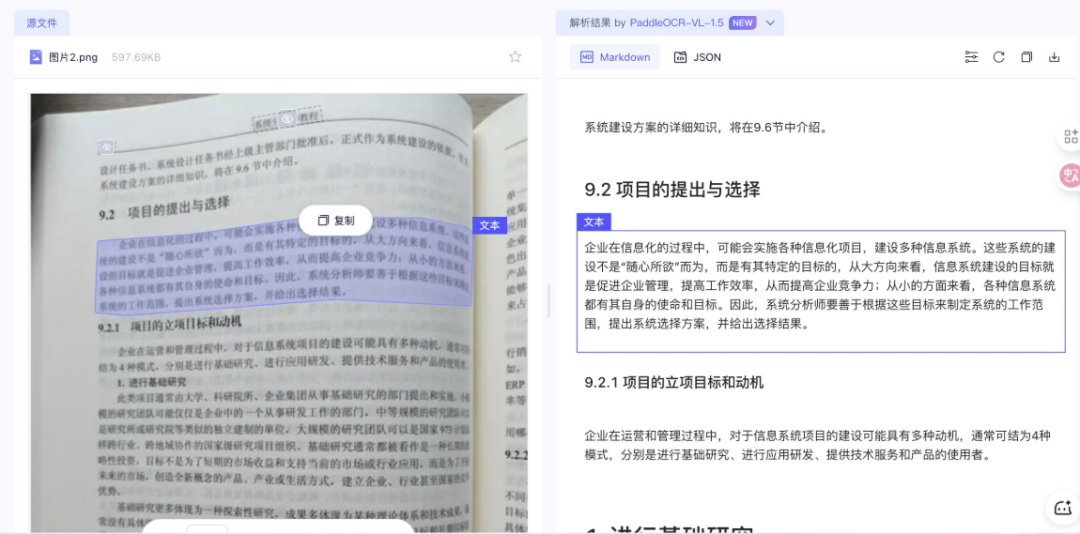Click the result heading 9.2.1 项目的立项目标和动机

674,382
